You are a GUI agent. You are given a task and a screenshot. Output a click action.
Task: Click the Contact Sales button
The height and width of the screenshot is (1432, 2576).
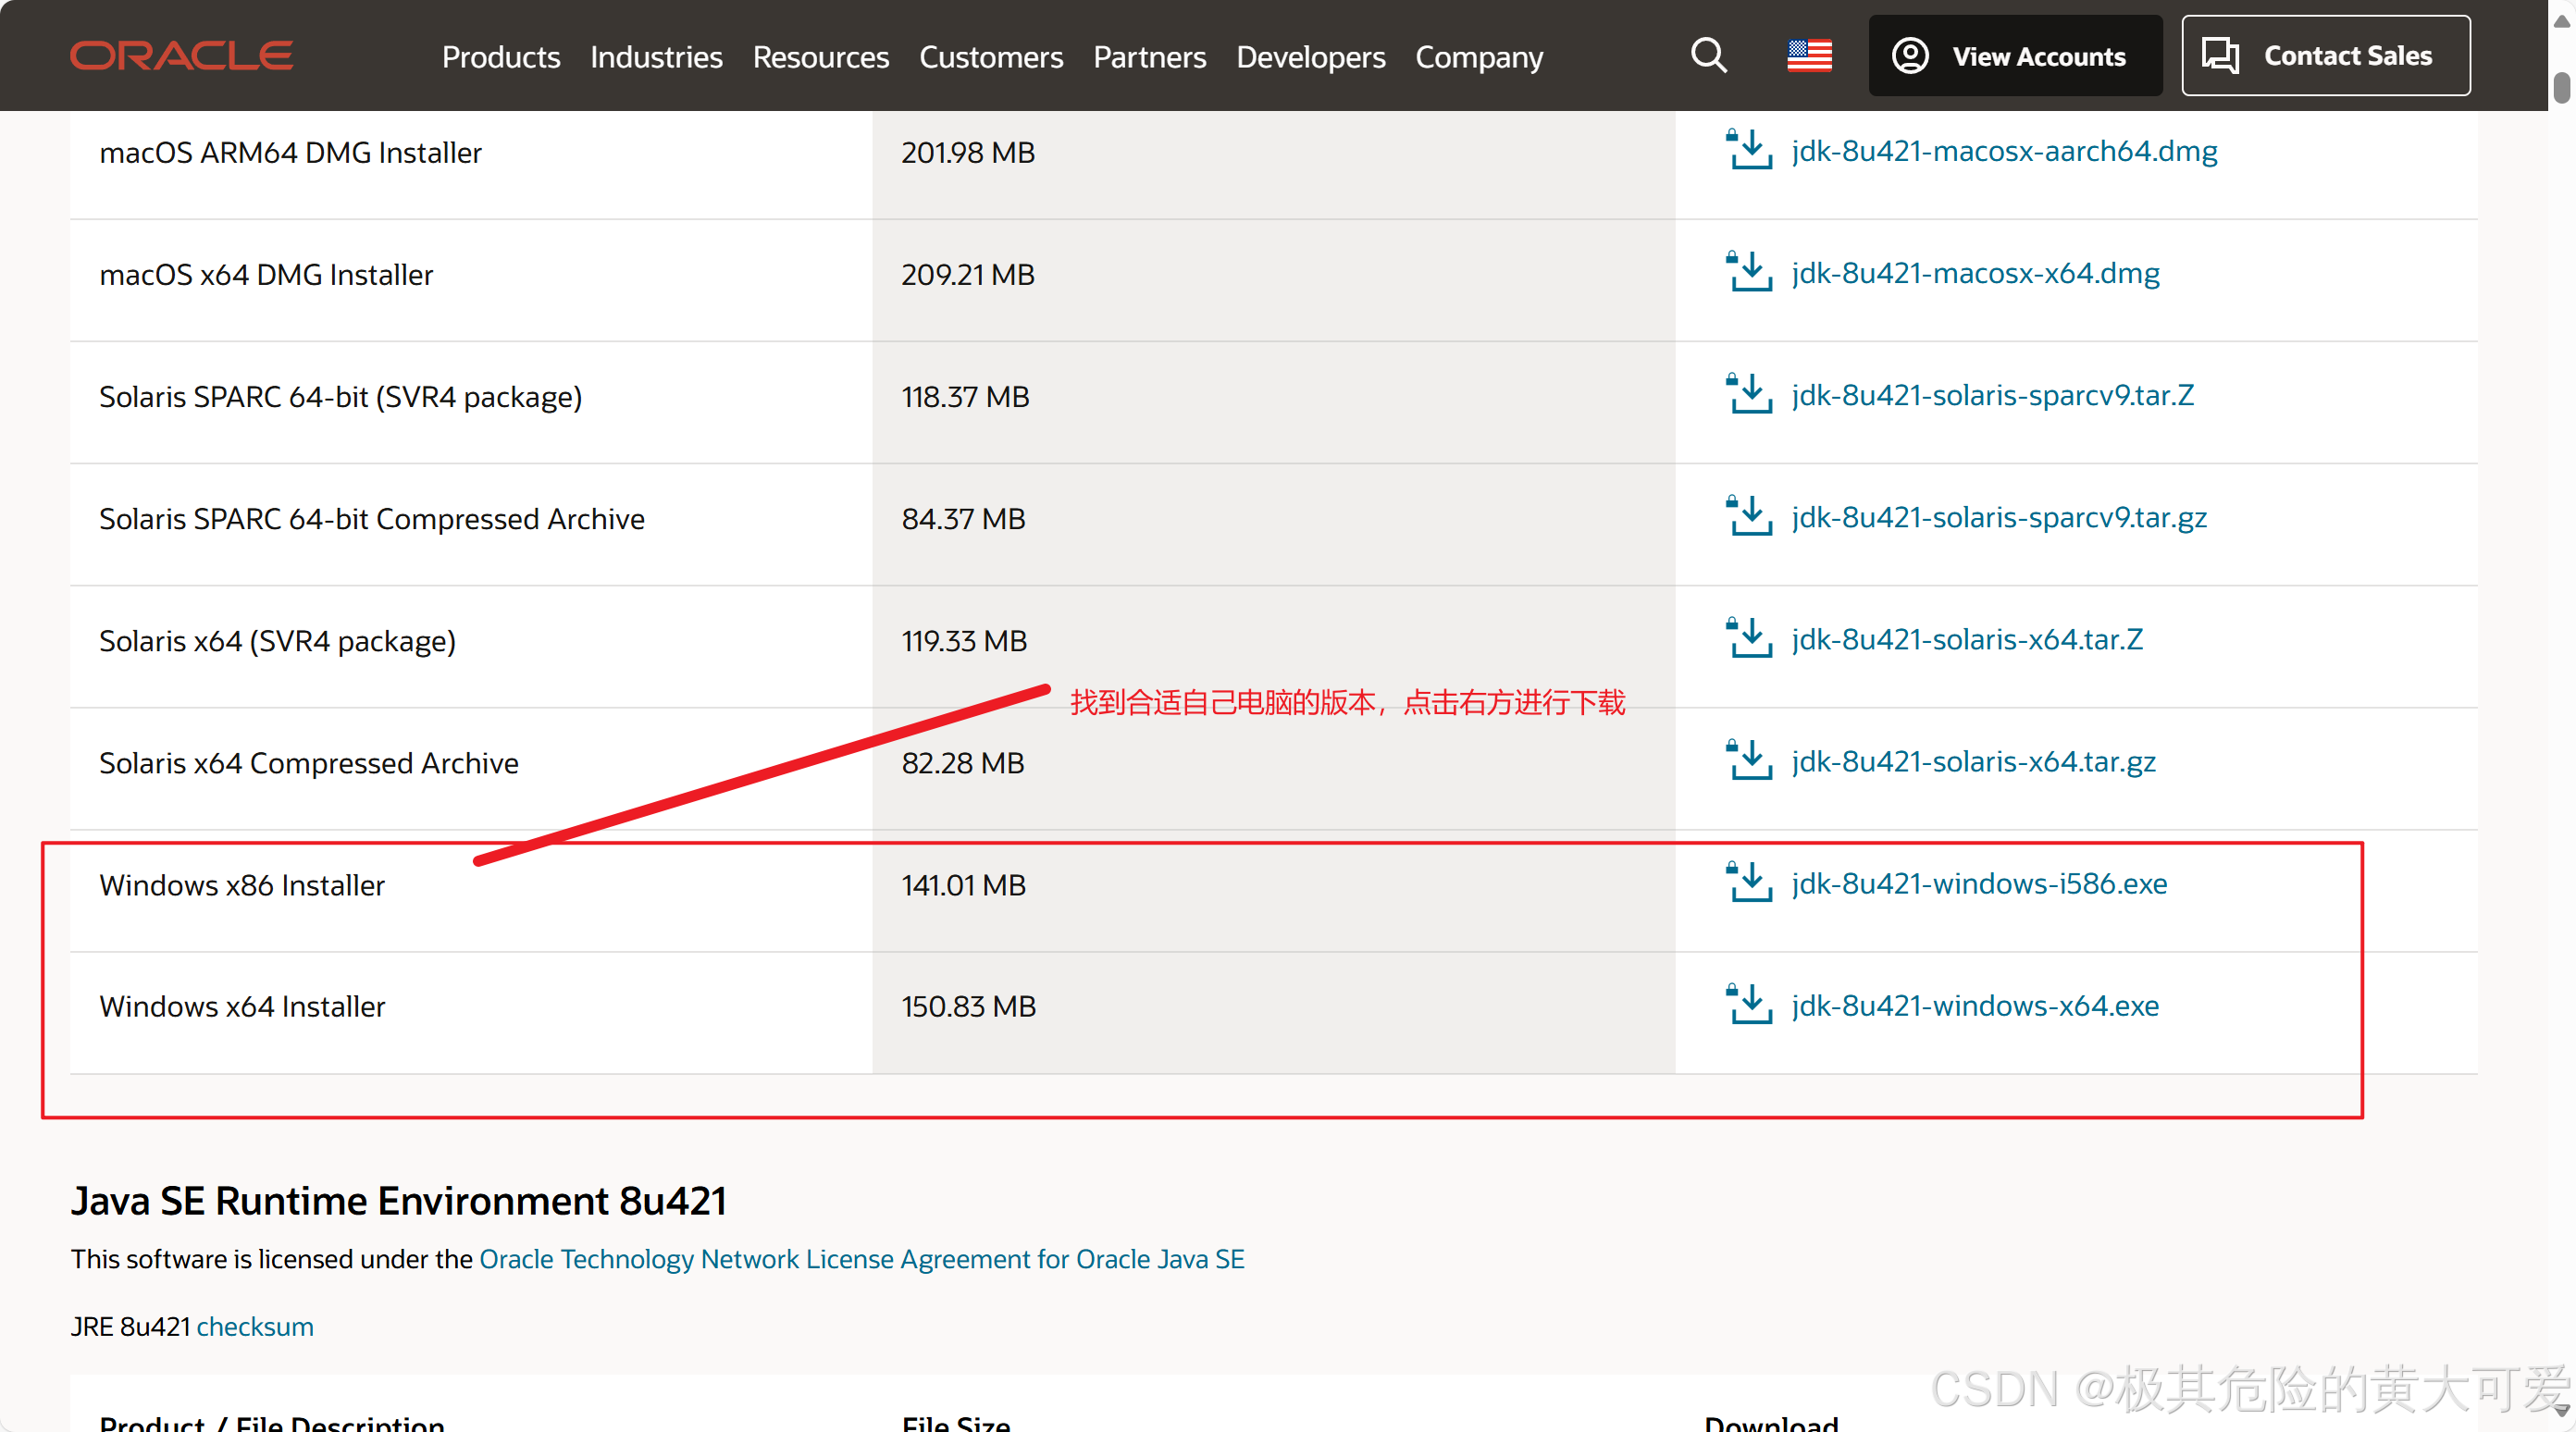click(2325, 56)
